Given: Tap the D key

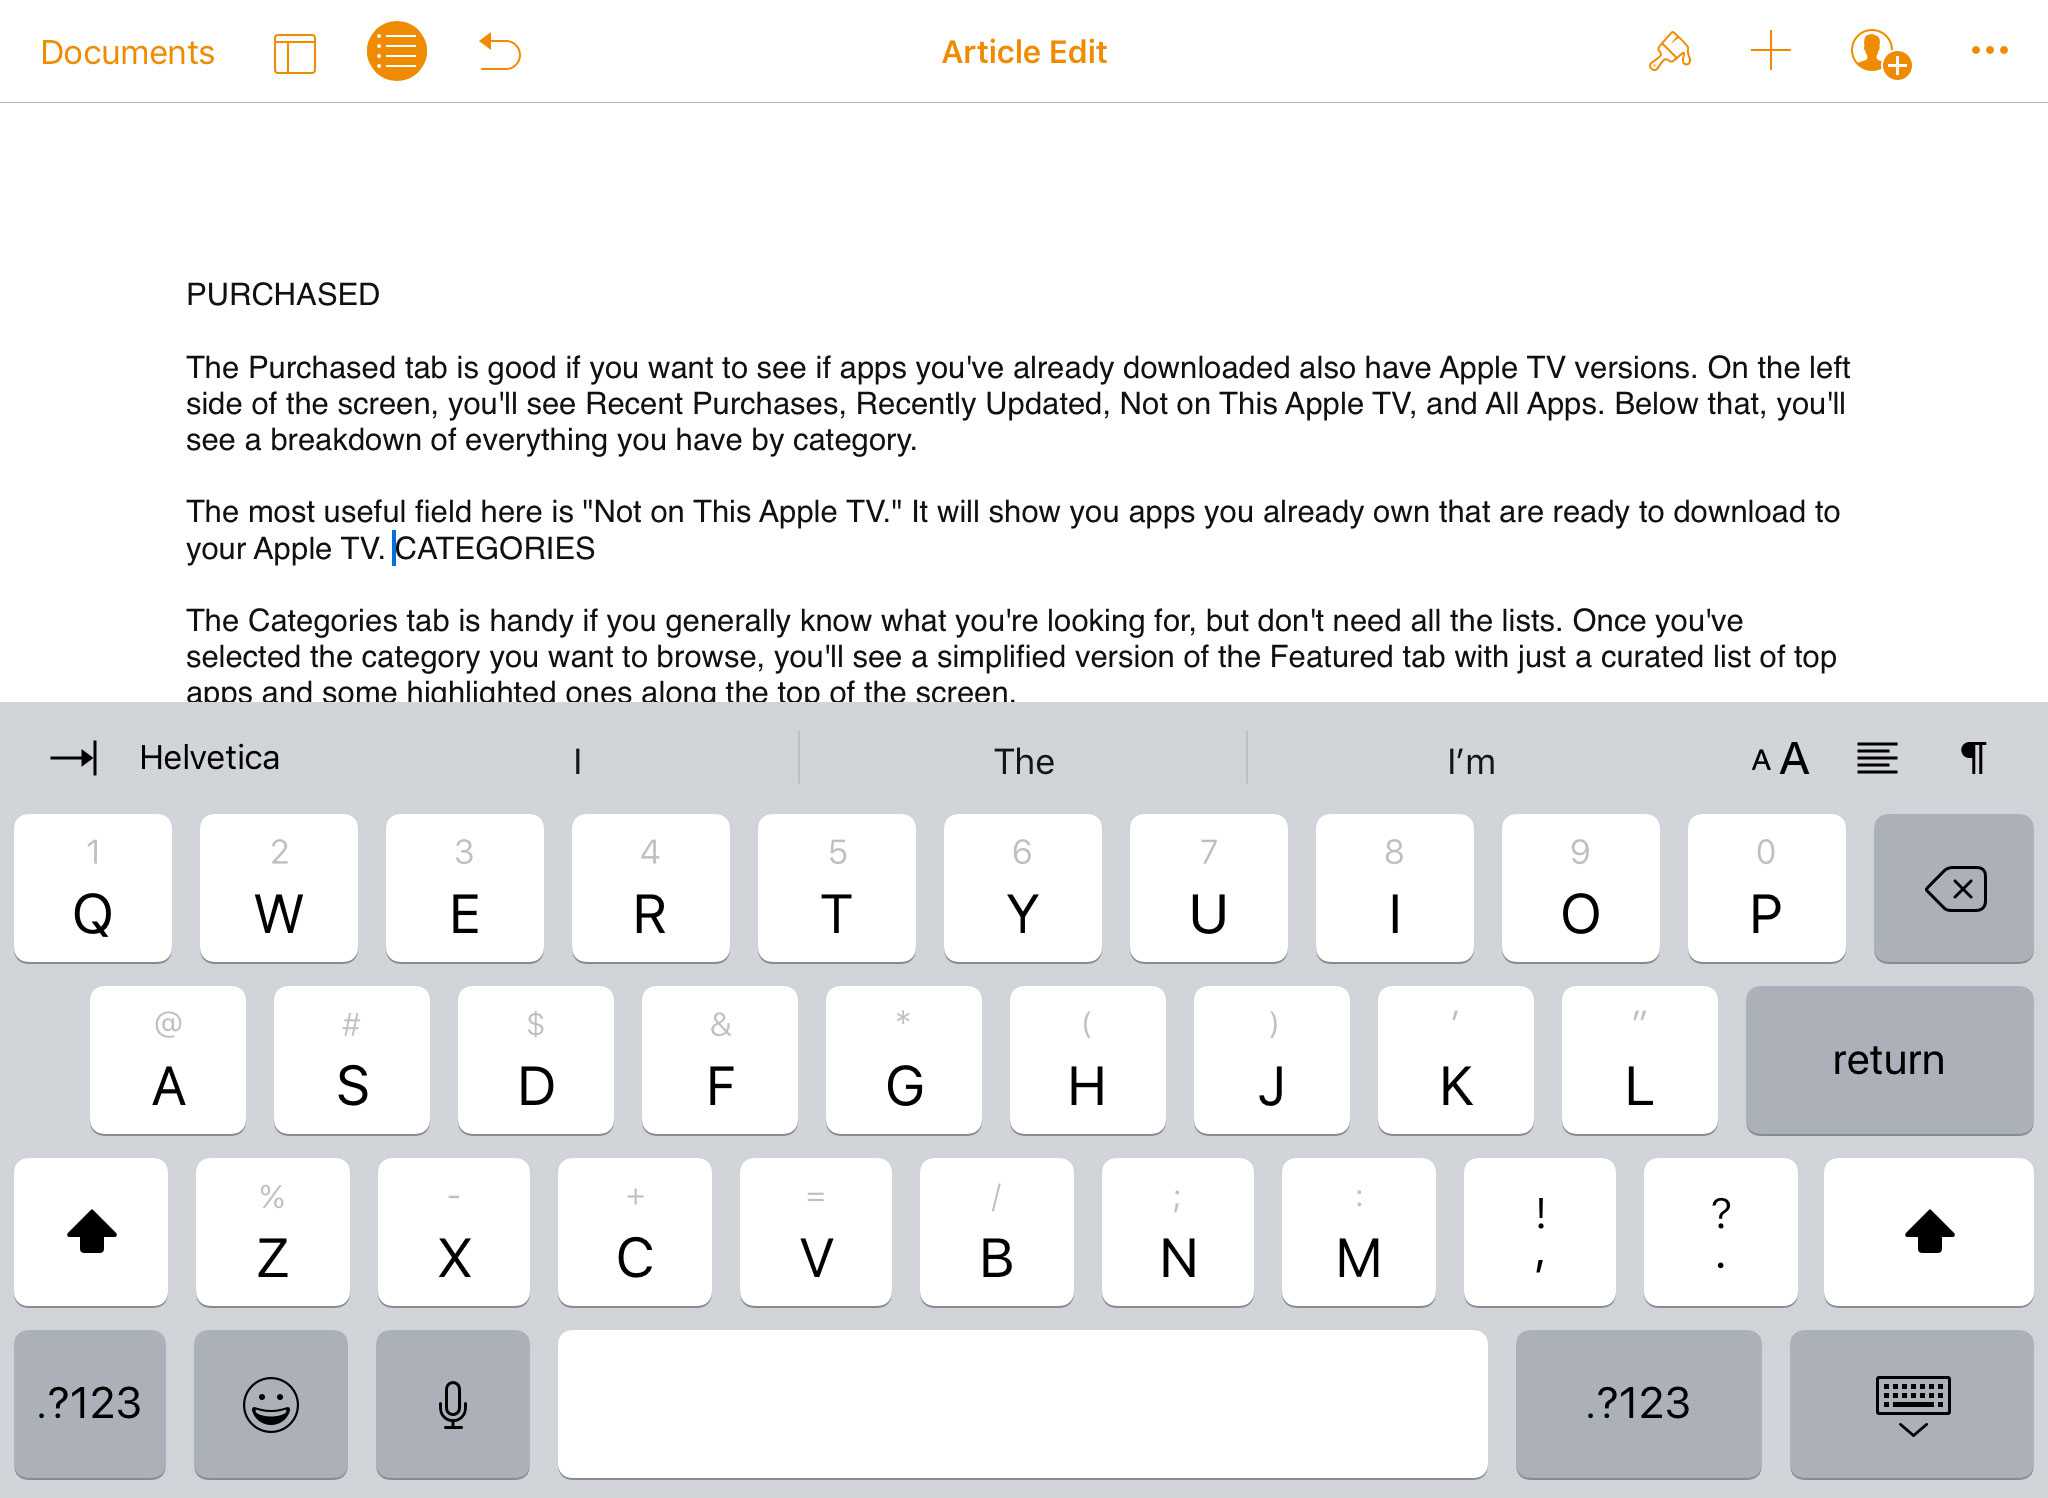Looking at the screenshot, I should [536, 1060].
